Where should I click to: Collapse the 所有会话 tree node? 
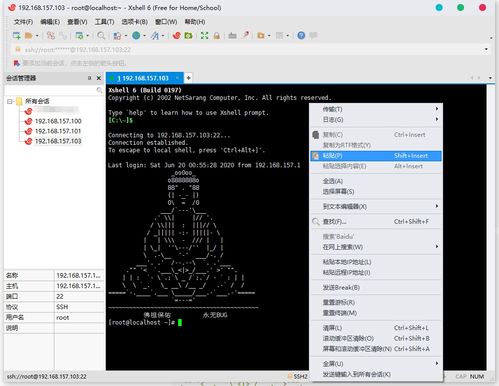click(x=10, y=101)
